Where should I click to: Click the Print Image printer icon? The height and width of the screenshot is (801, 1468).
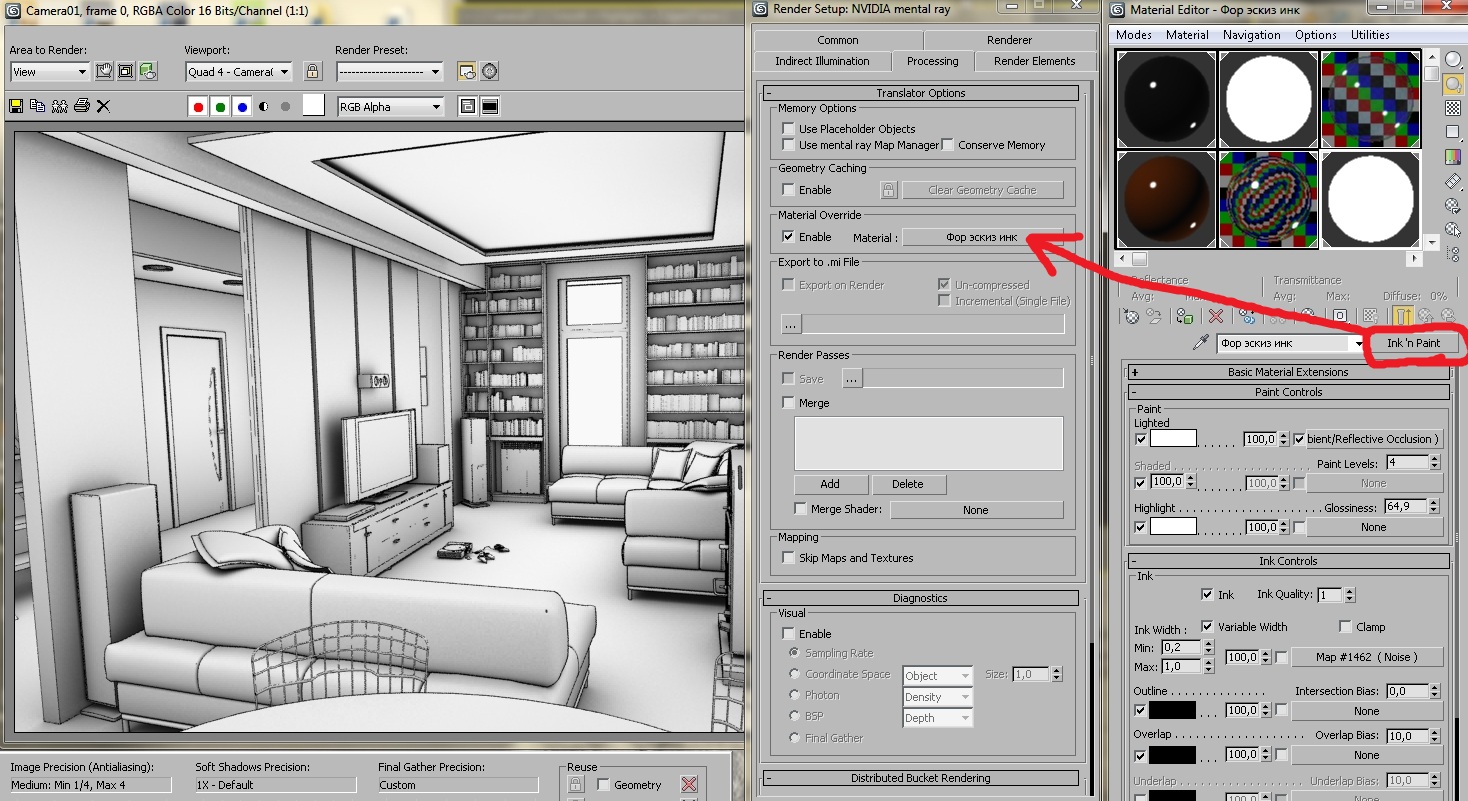tap(81, 106)
